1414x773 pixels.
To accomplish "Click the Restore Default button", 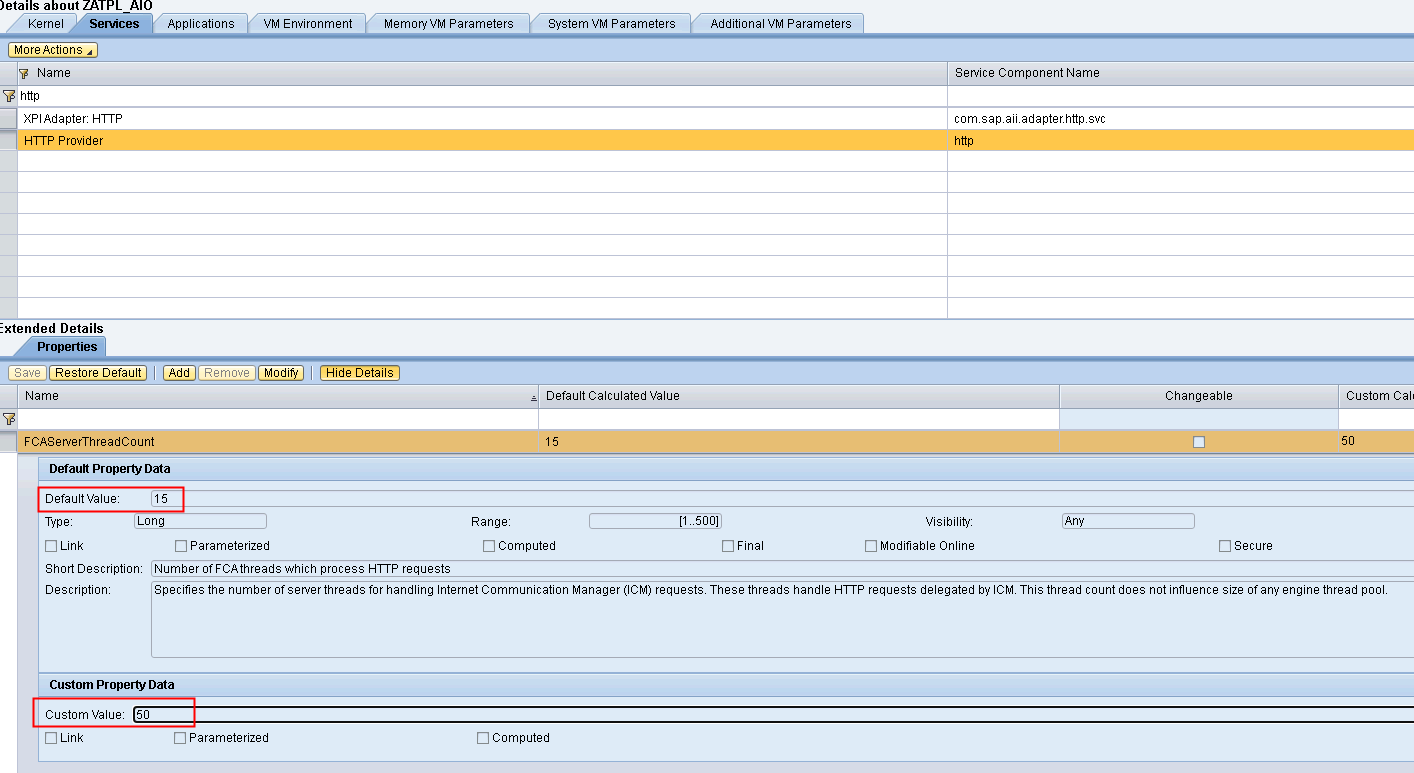I will tap(98, 373).
